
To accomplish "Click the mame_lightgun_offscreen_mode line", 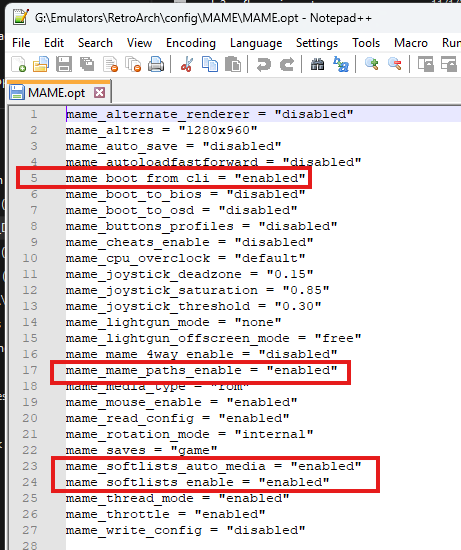I will pyautogui.click(x=213, y=338).
